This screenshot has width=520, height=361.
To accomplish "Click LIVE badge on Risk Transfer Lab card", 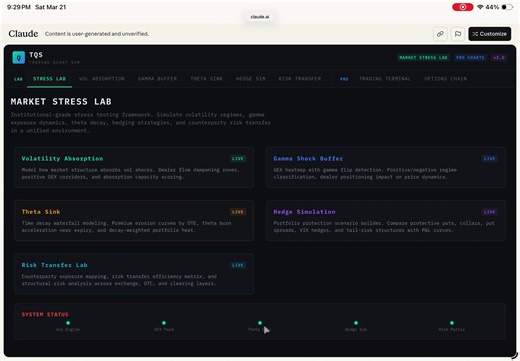I will [238, 265].
